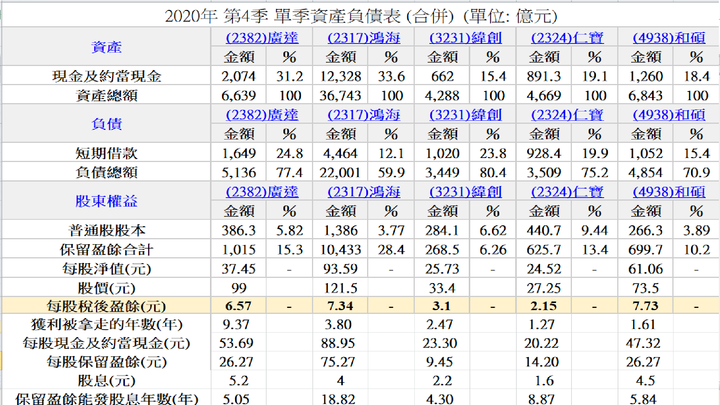Click the 負債總額 row label
The width and height of the screenshot is (720, 405).
(x=107, y=173)
